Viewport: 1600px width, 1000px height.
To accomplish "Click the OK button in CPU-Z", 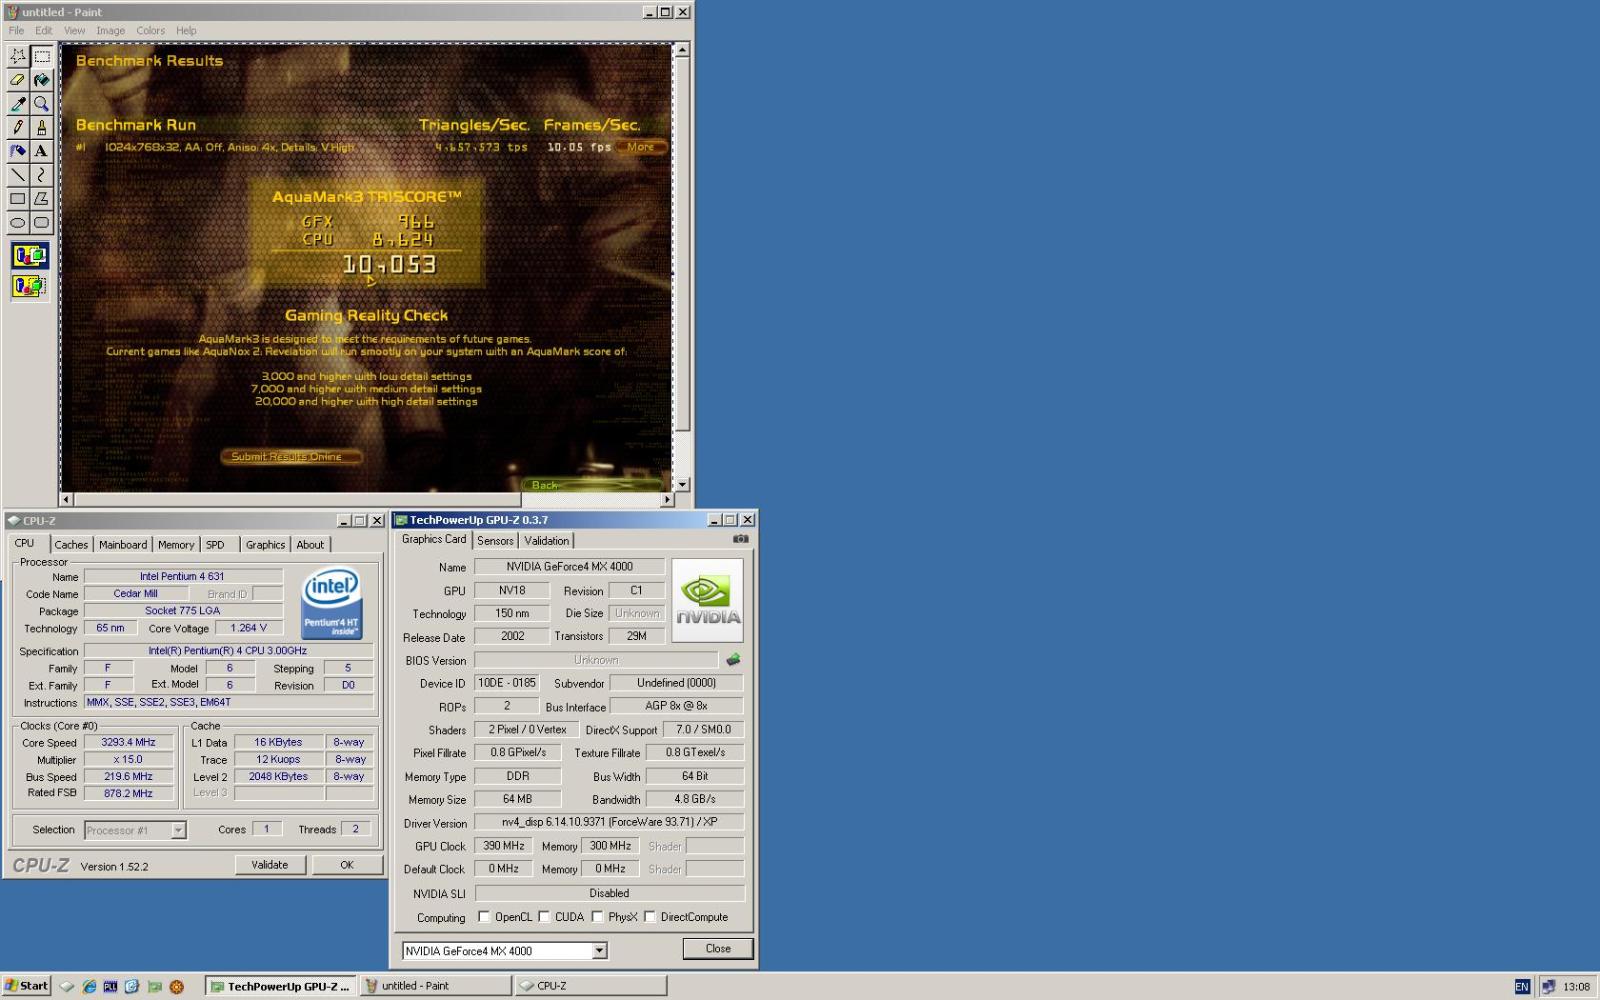I will (x=347, y=865).
